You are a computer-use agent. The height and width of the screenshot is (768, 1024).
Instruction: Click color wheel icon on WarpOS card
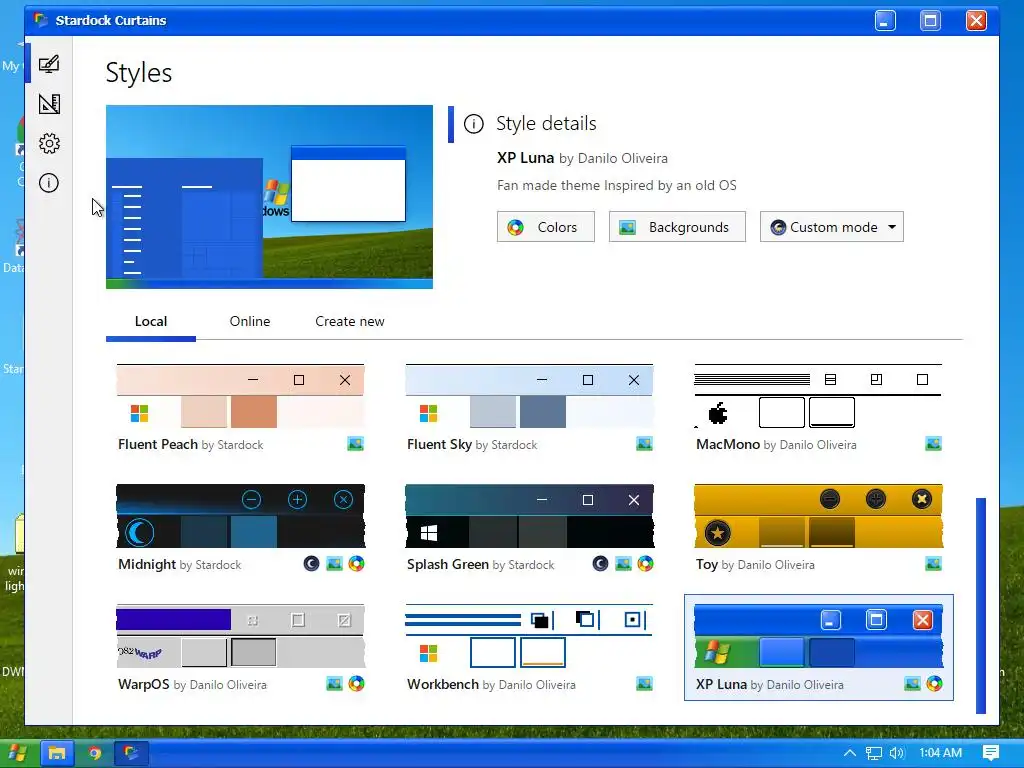pyautogui.click(x=356, y=684)
